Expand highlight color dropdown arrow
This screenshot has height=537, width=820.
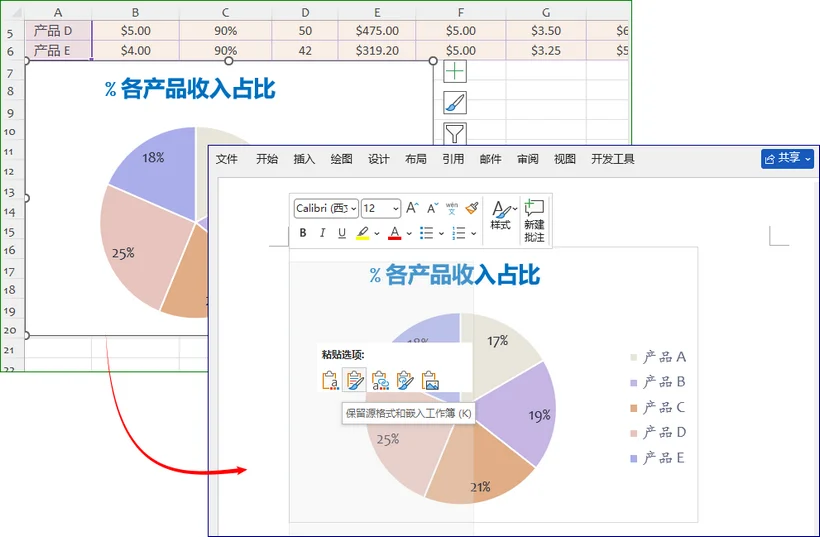click(377, 234)
